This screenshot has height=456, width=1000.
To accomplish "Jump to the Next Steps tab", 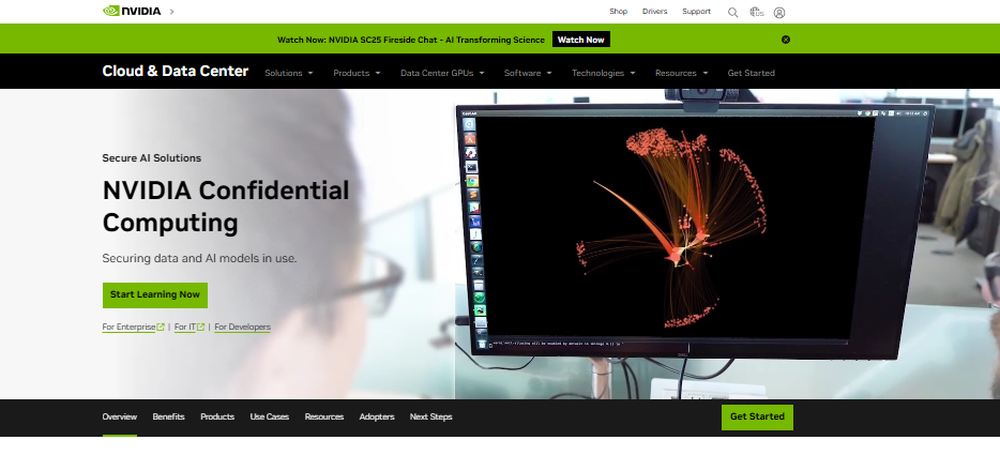I will click(431, 417).
